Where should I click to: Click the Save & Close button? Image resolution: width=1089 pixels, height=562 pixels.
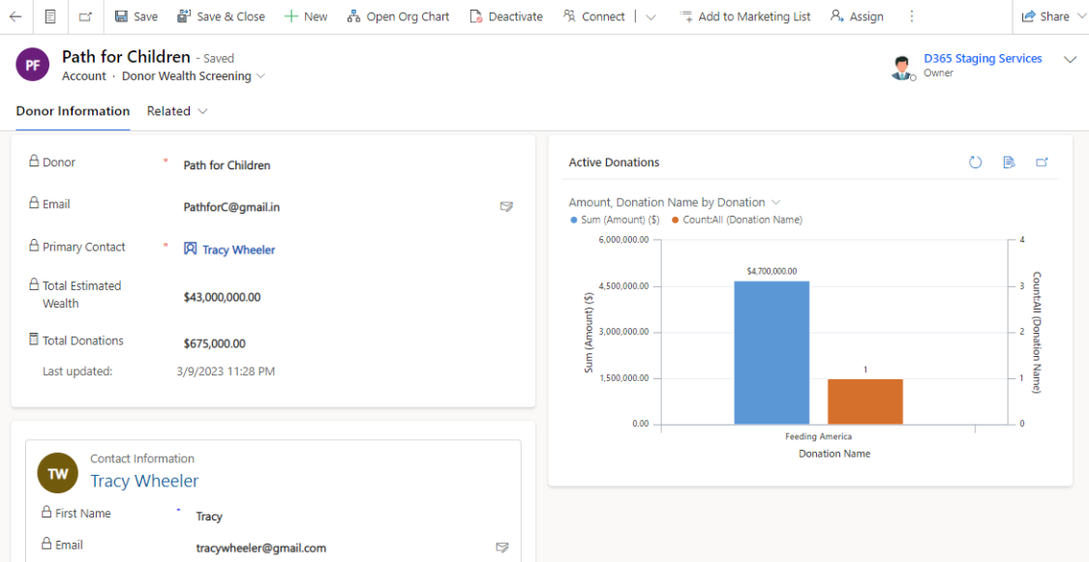(221, 16)
